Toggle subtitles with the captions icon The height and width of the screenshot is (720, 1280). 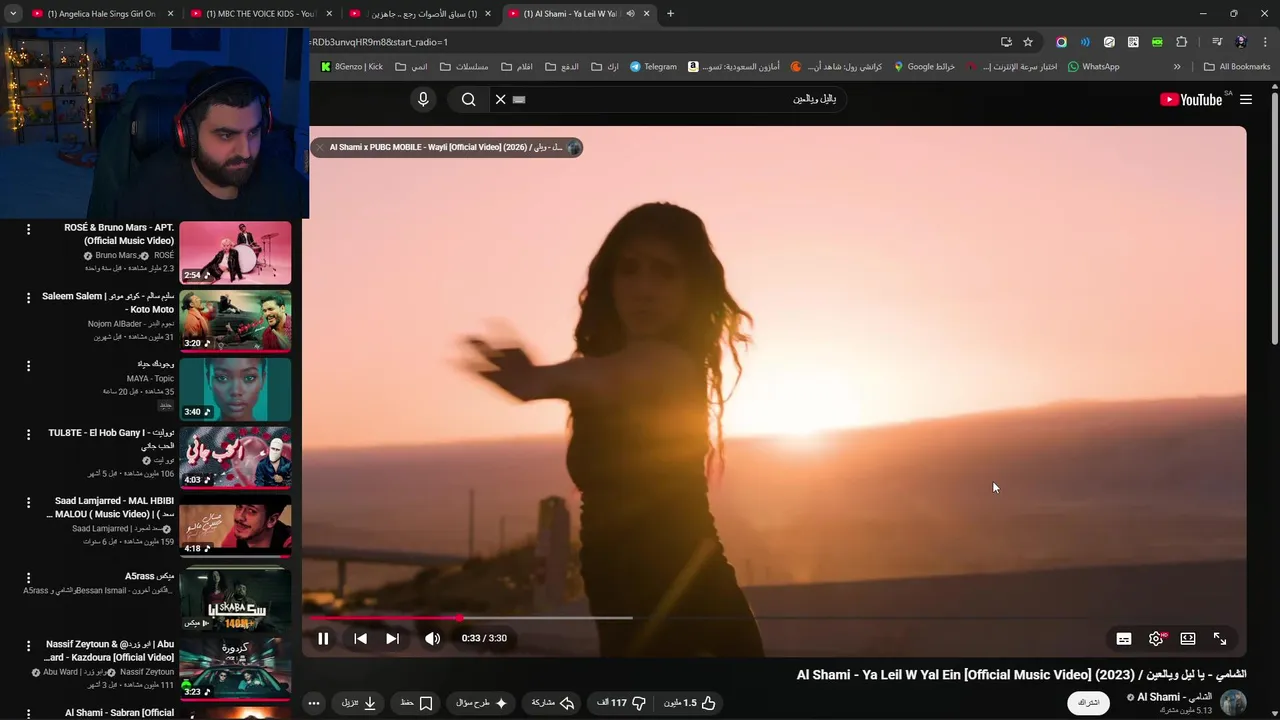pos(1124,638)
